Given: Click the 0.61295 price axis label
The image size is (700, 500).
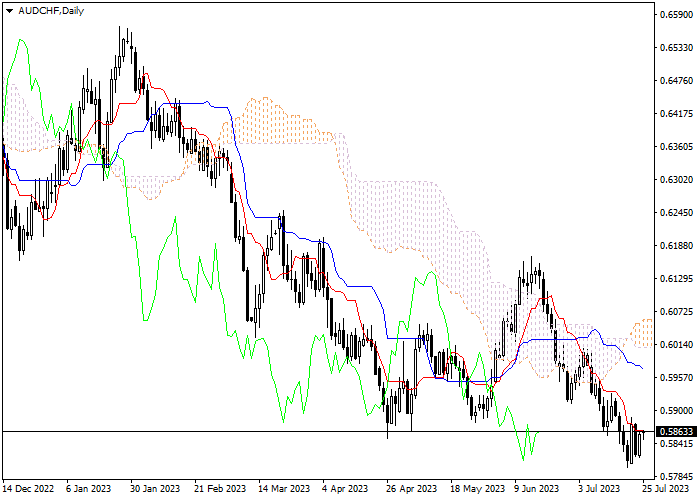Looking at the screenshot, I should click(676, 279).
